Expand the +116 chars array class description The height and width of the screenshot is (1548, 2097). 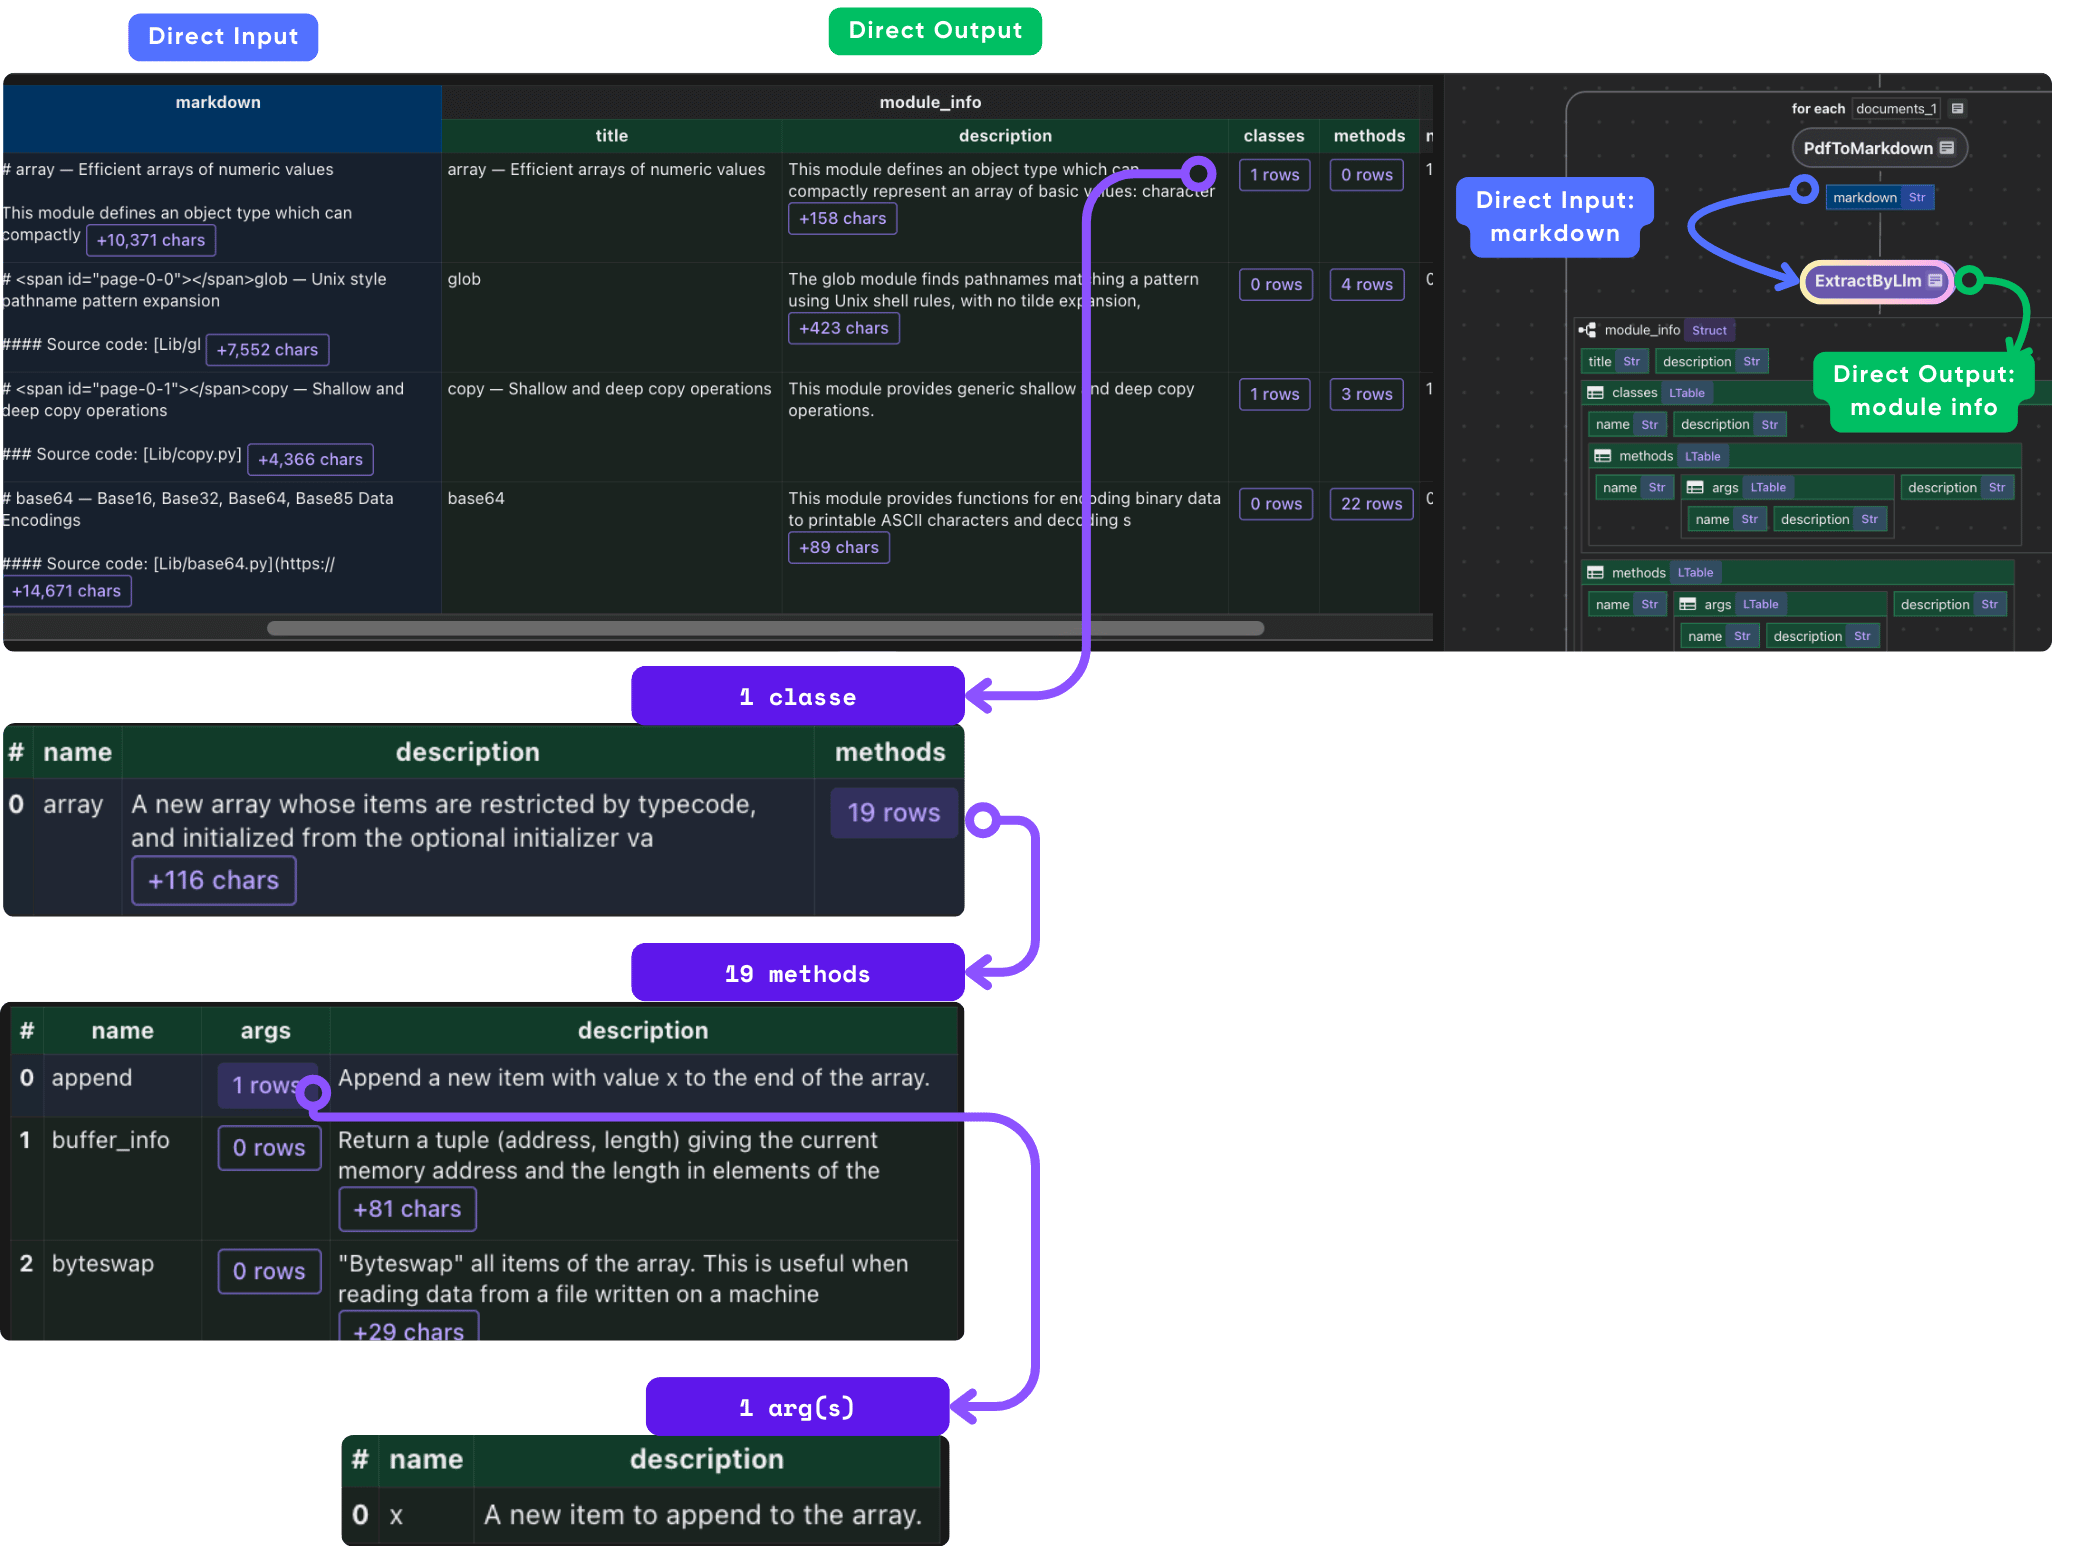[x=213, y=880]
